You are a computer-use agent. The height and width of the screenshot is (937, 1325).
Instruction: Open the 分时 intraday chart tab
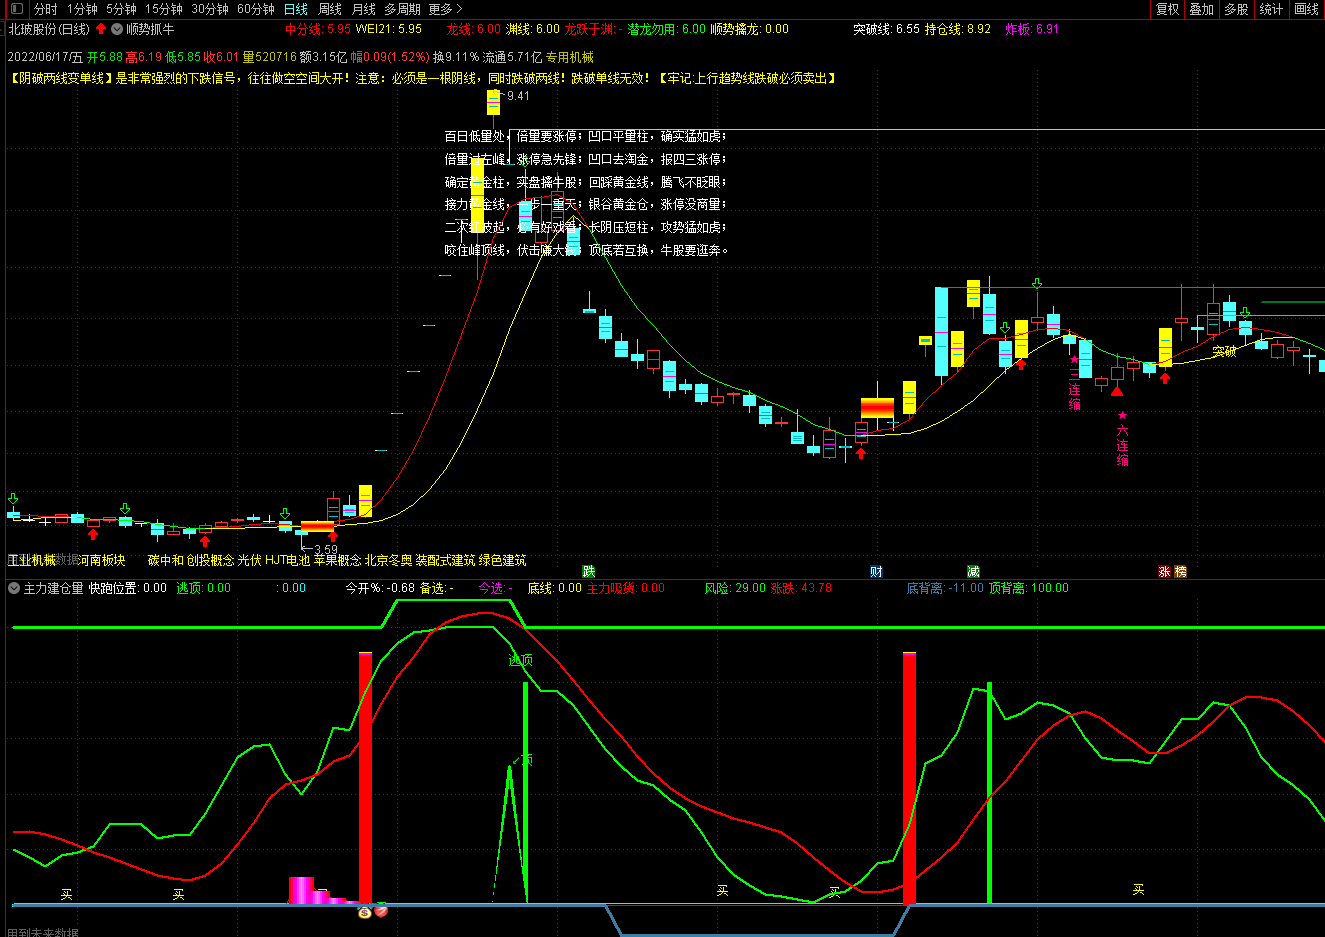46,9
